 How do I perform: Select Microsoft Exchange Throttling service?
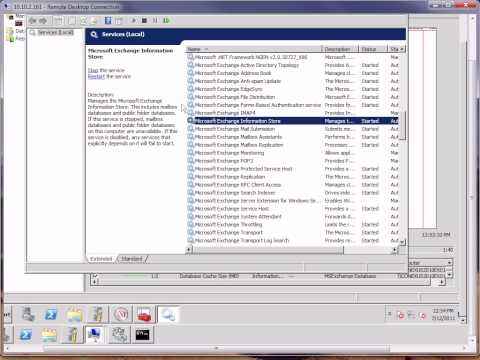(x=293, y=225)
